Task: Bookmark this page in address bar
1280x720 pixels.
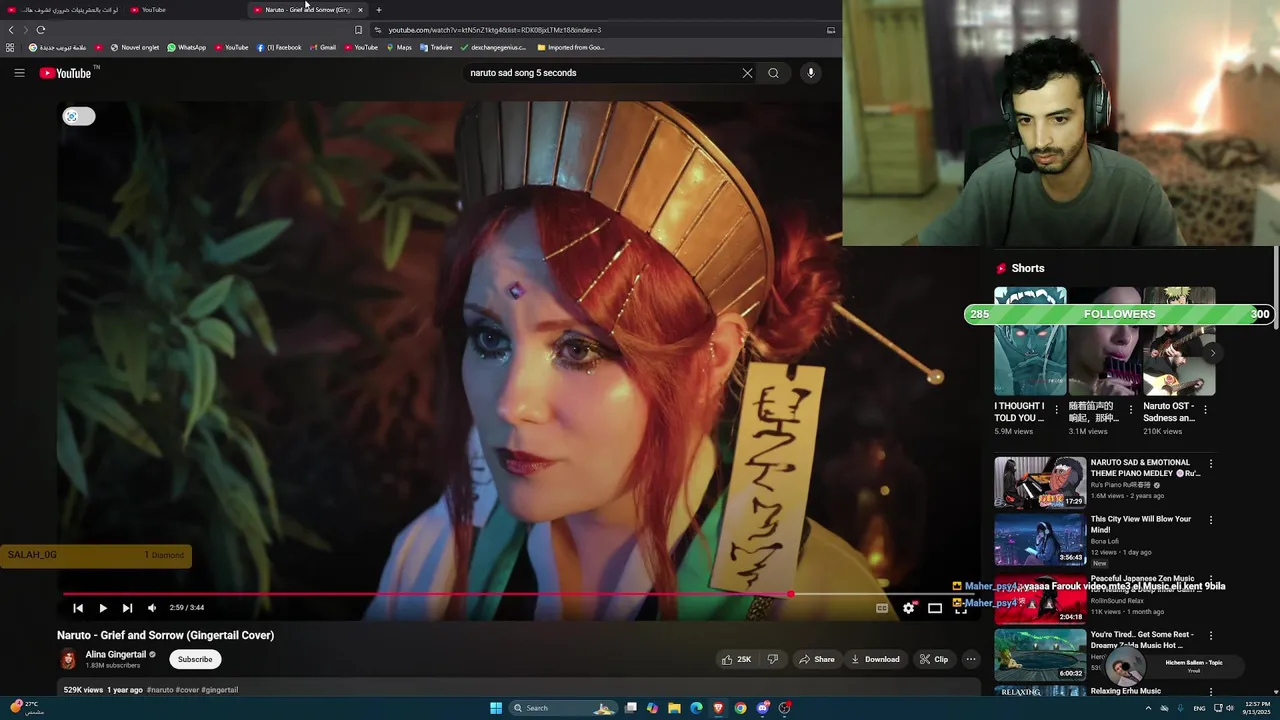Action: click(358, 30)
